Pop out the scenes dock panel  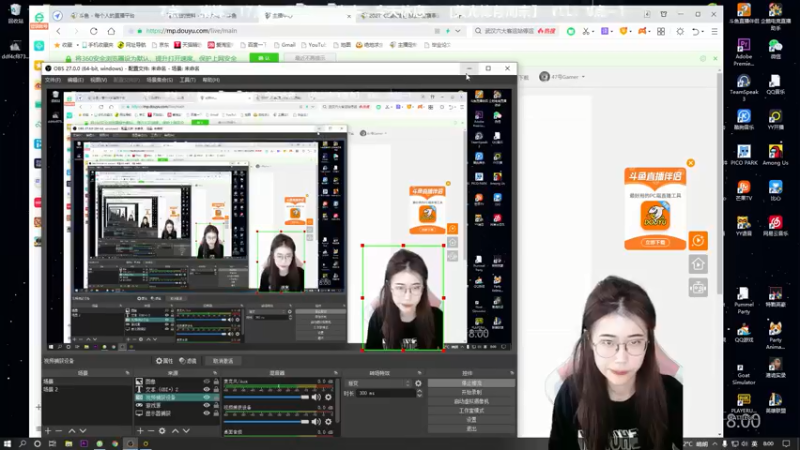tap(128, 373)
